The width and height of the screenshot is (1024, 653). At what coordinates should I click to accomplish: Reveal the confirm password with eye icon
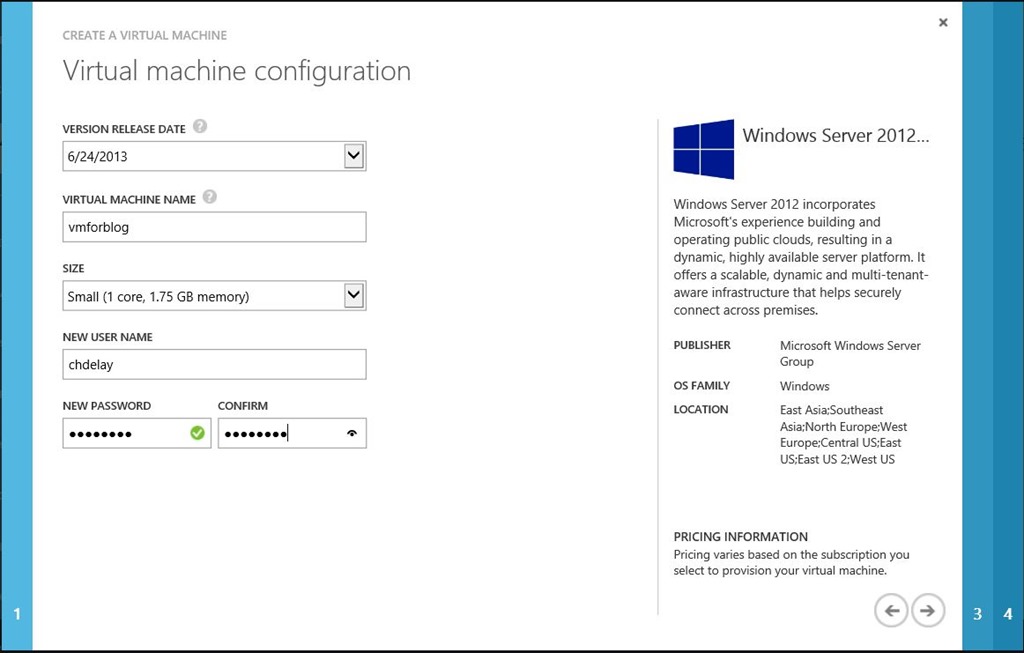coord(352,433)
